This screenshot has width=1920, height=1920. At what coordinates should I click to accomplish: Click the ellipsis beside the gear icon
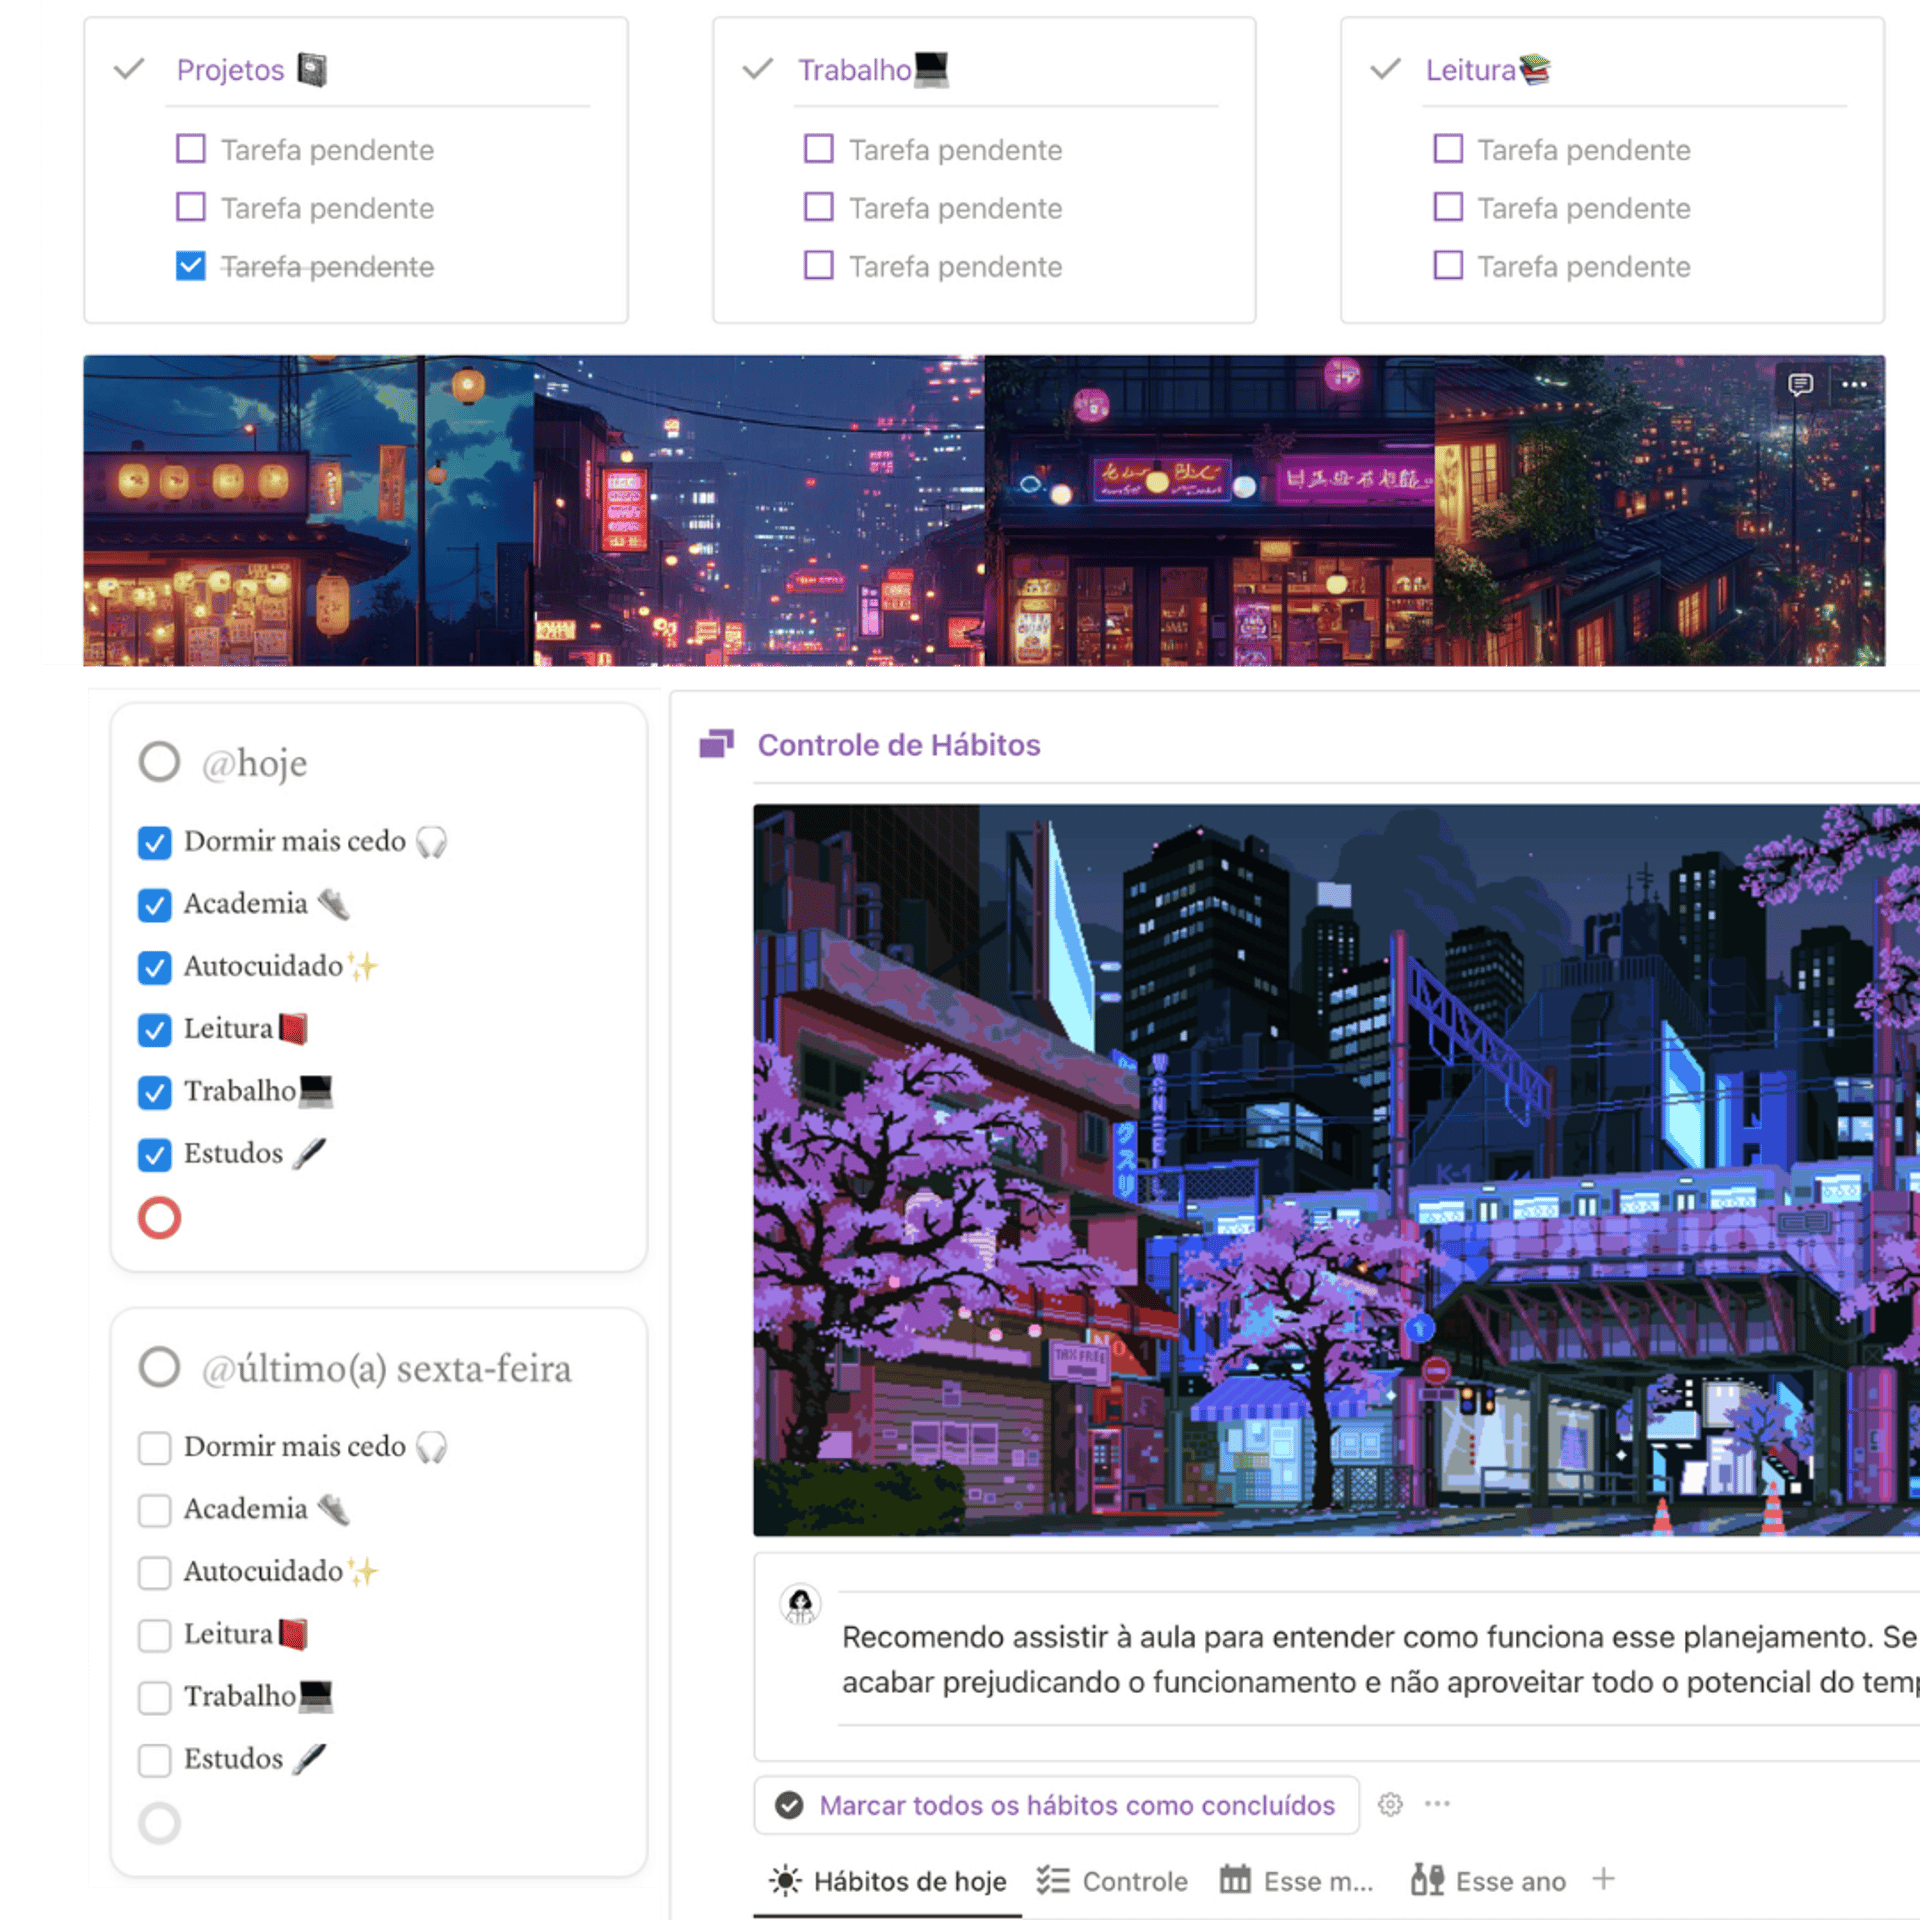(x=1437, y=1803)
